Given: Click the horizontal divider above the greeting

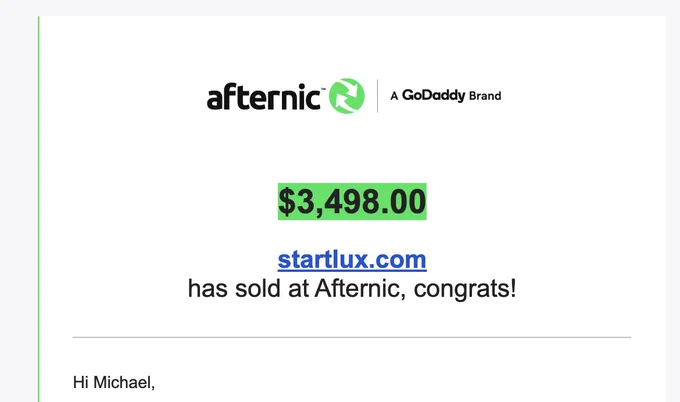Looking at the screenshot, I should 352,337.
